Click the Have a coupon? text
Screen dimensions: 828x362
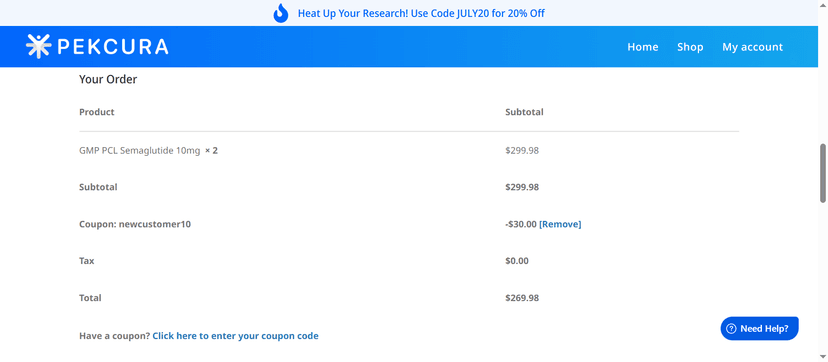(x=115, y=336)
